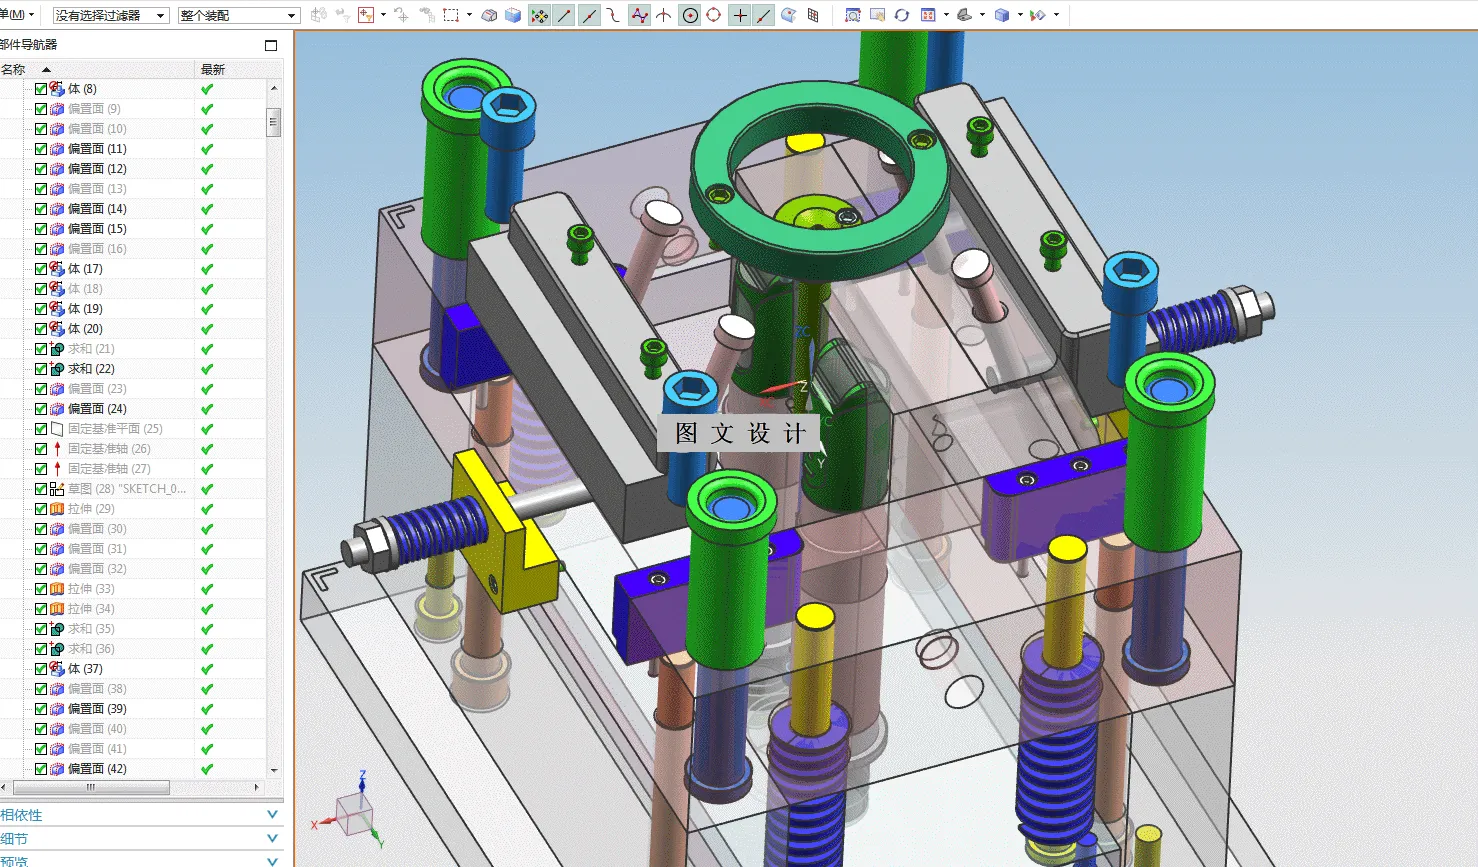Image resolution: width=1478 pixels, height=867 pixels.
Task: Click the view orientation icon
Action: [x=928, y=15]
